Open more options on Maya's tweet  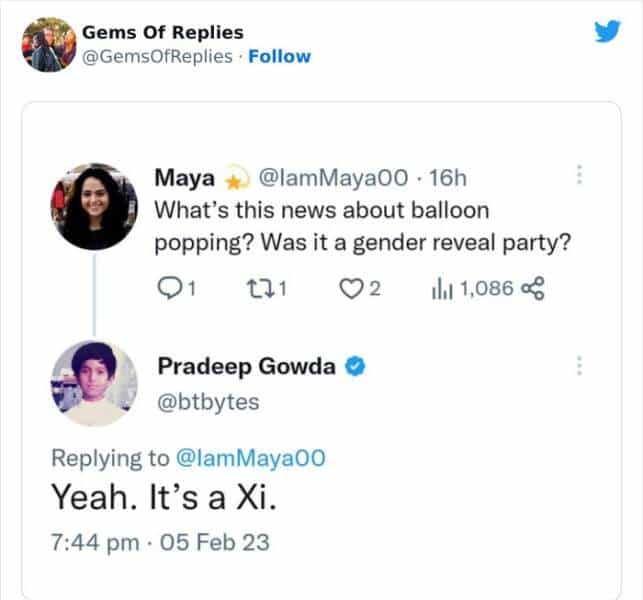click(578, 176)
